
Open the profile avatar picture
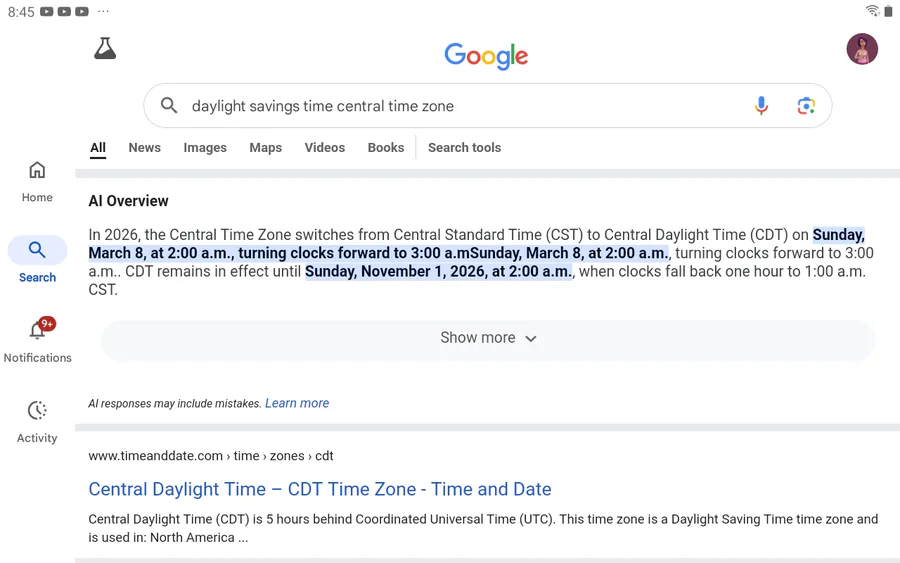click(862, 49)
